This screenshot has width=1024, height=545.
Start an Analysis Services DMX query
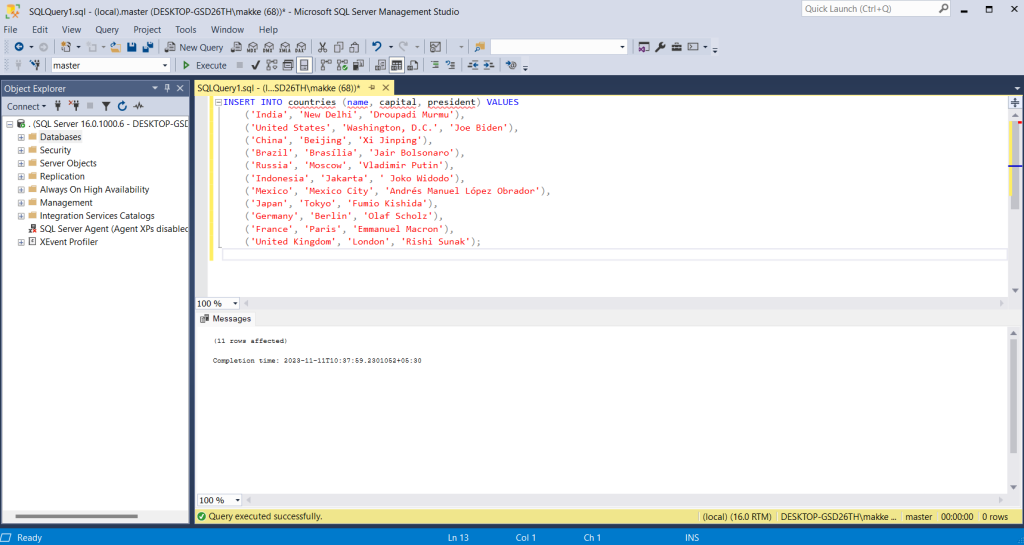(268, 47)
